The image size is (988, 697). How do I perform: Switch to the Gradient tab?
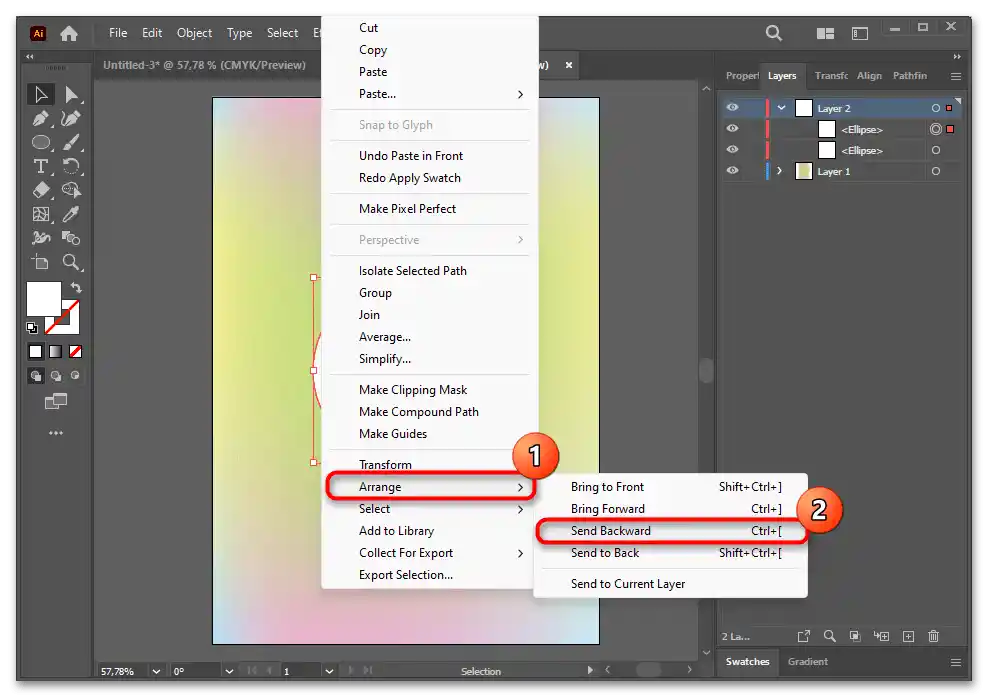808,662
